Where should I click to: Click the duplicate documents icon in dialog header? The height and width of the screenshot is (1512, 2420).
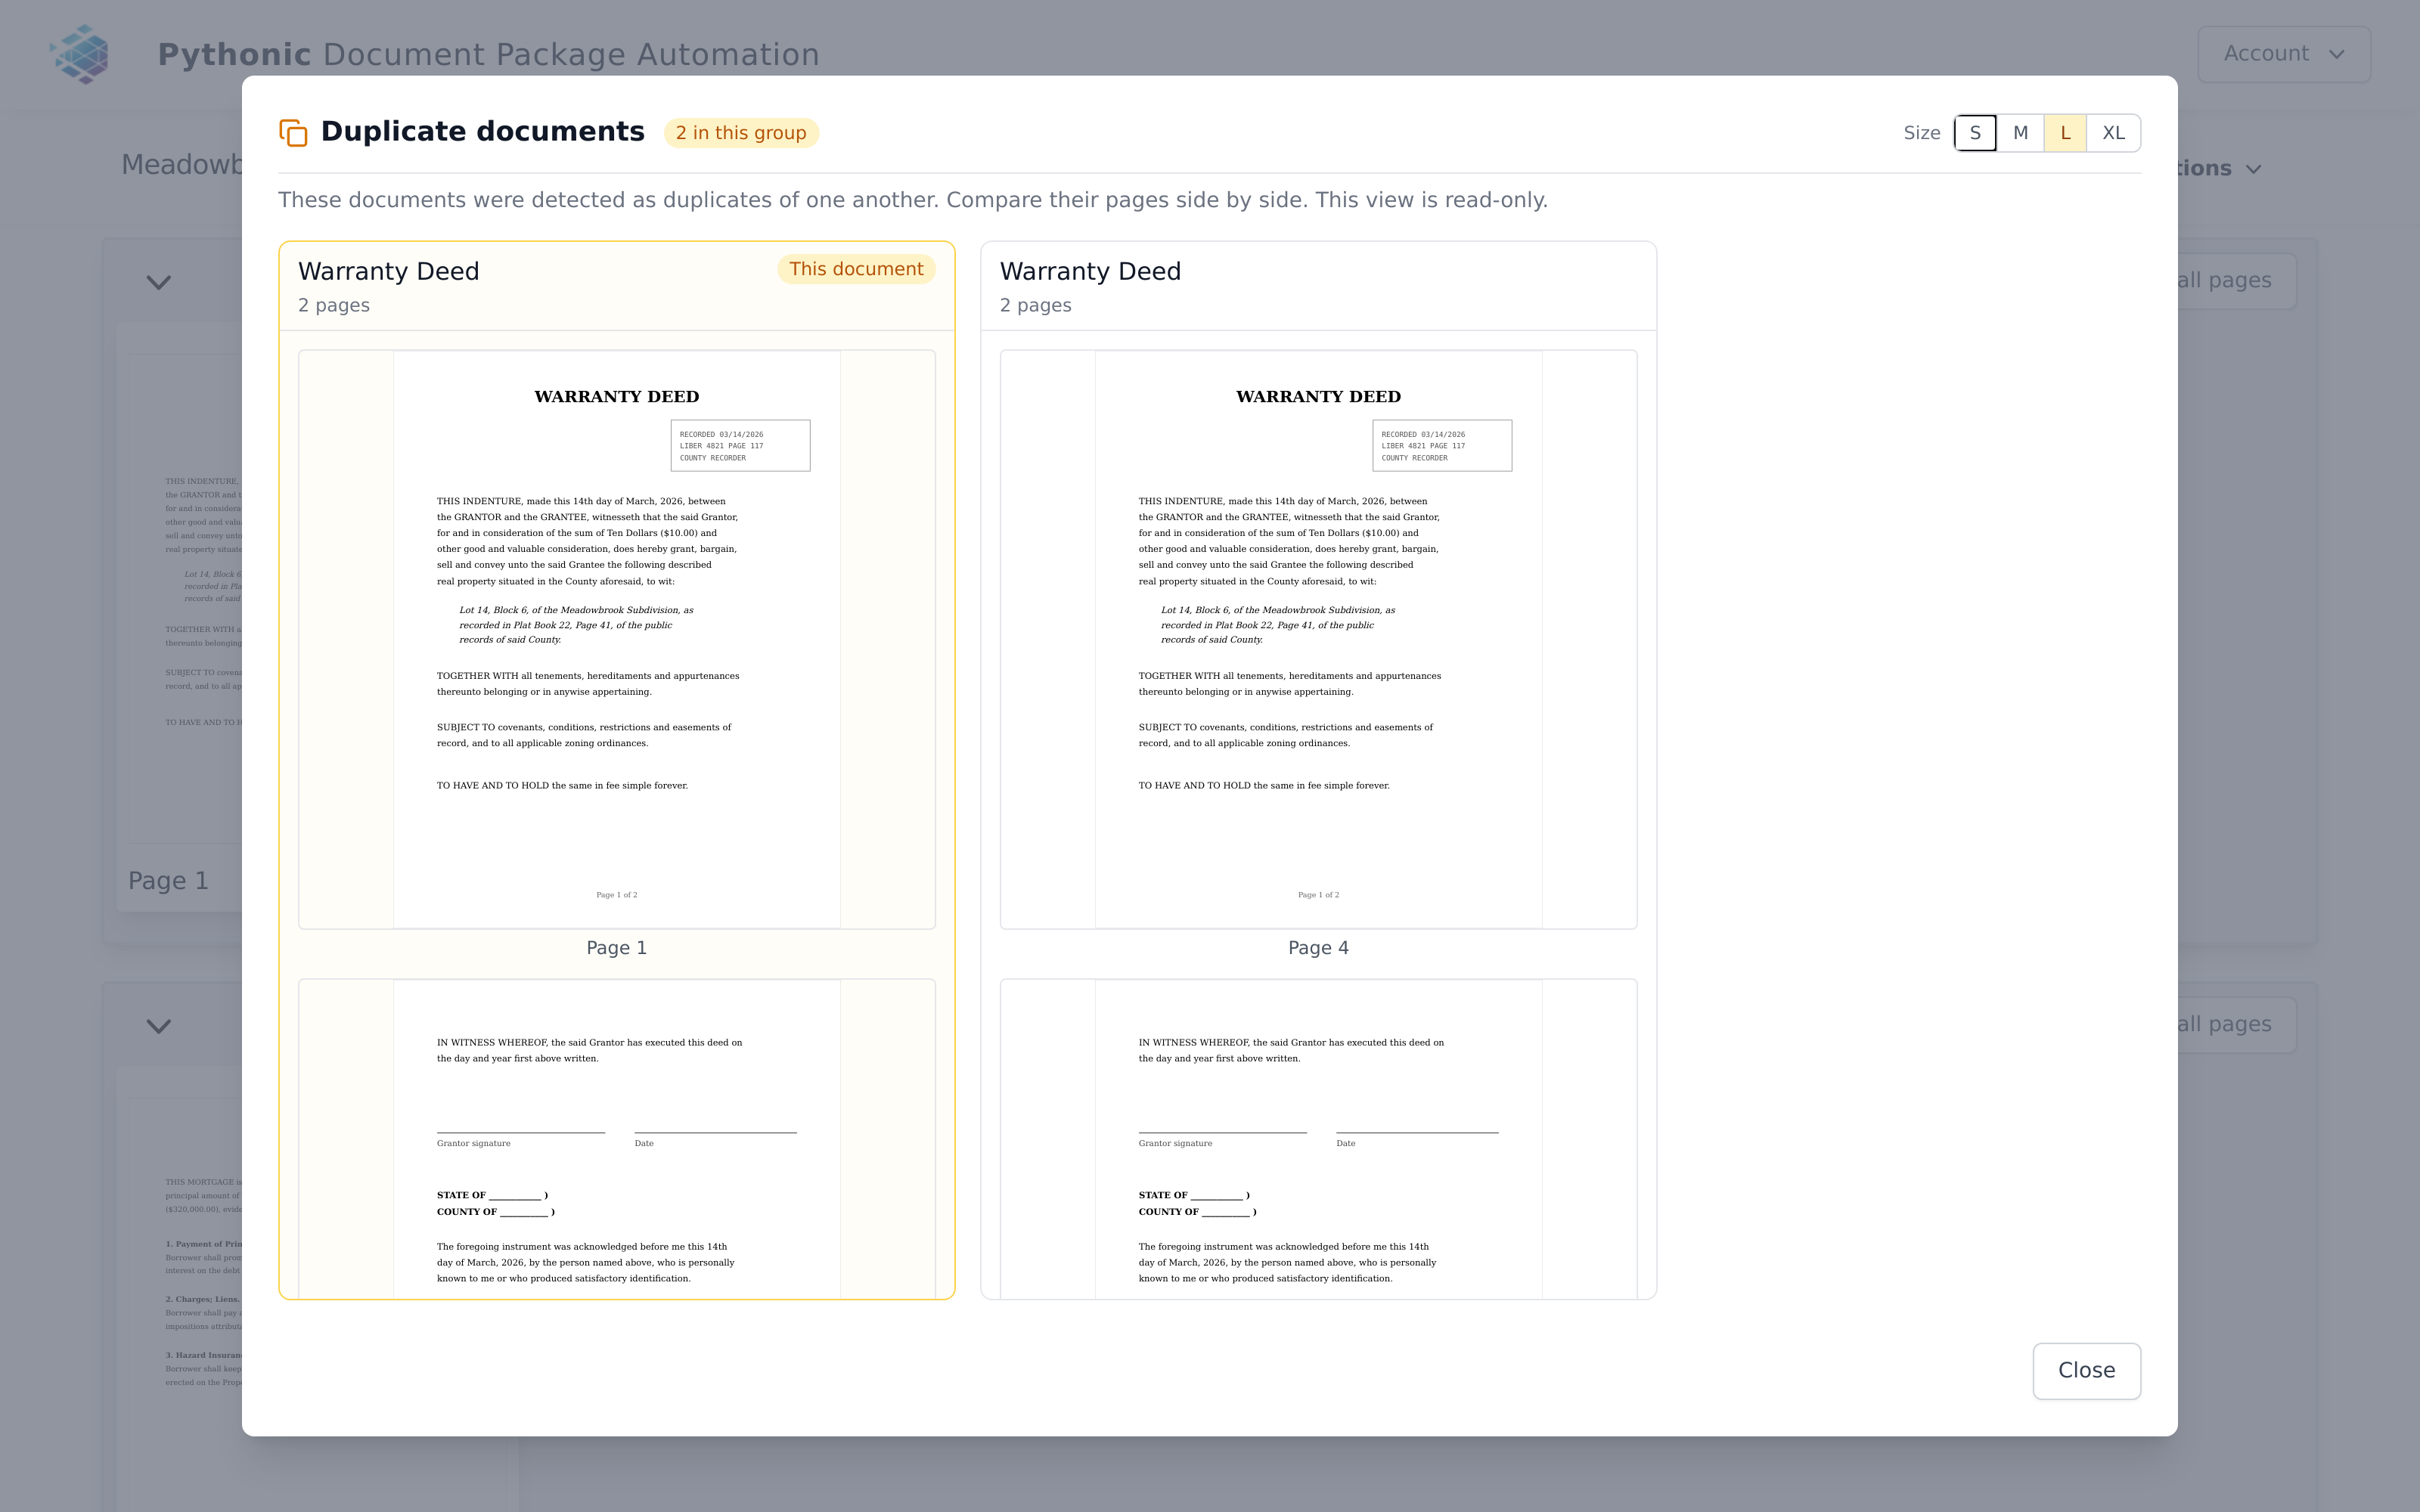click(x=293, y=133)
